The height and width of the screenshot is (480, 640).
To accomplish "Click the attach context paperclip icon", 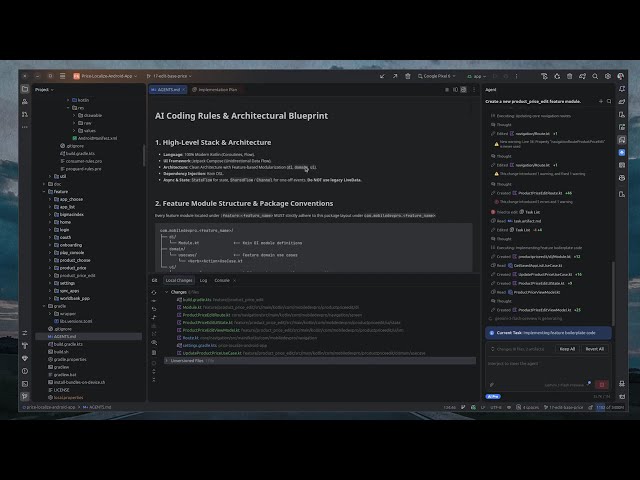I will (492, 384).
